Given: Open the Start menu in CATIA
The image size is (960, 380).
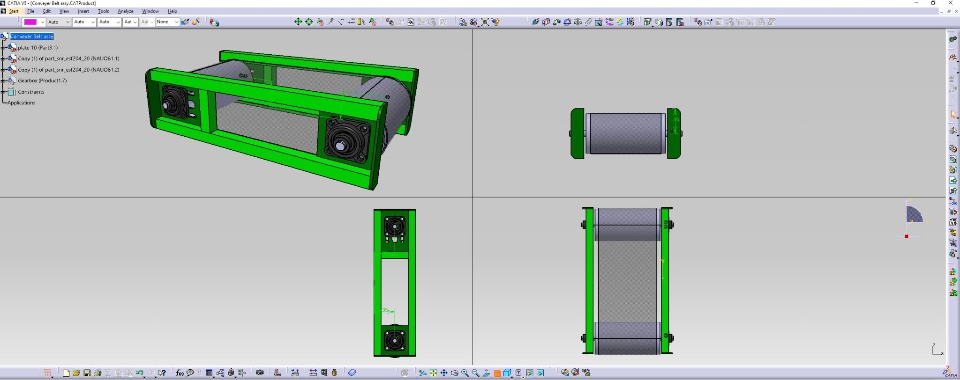Looking at the screenshot, I should tap(13, 11).
